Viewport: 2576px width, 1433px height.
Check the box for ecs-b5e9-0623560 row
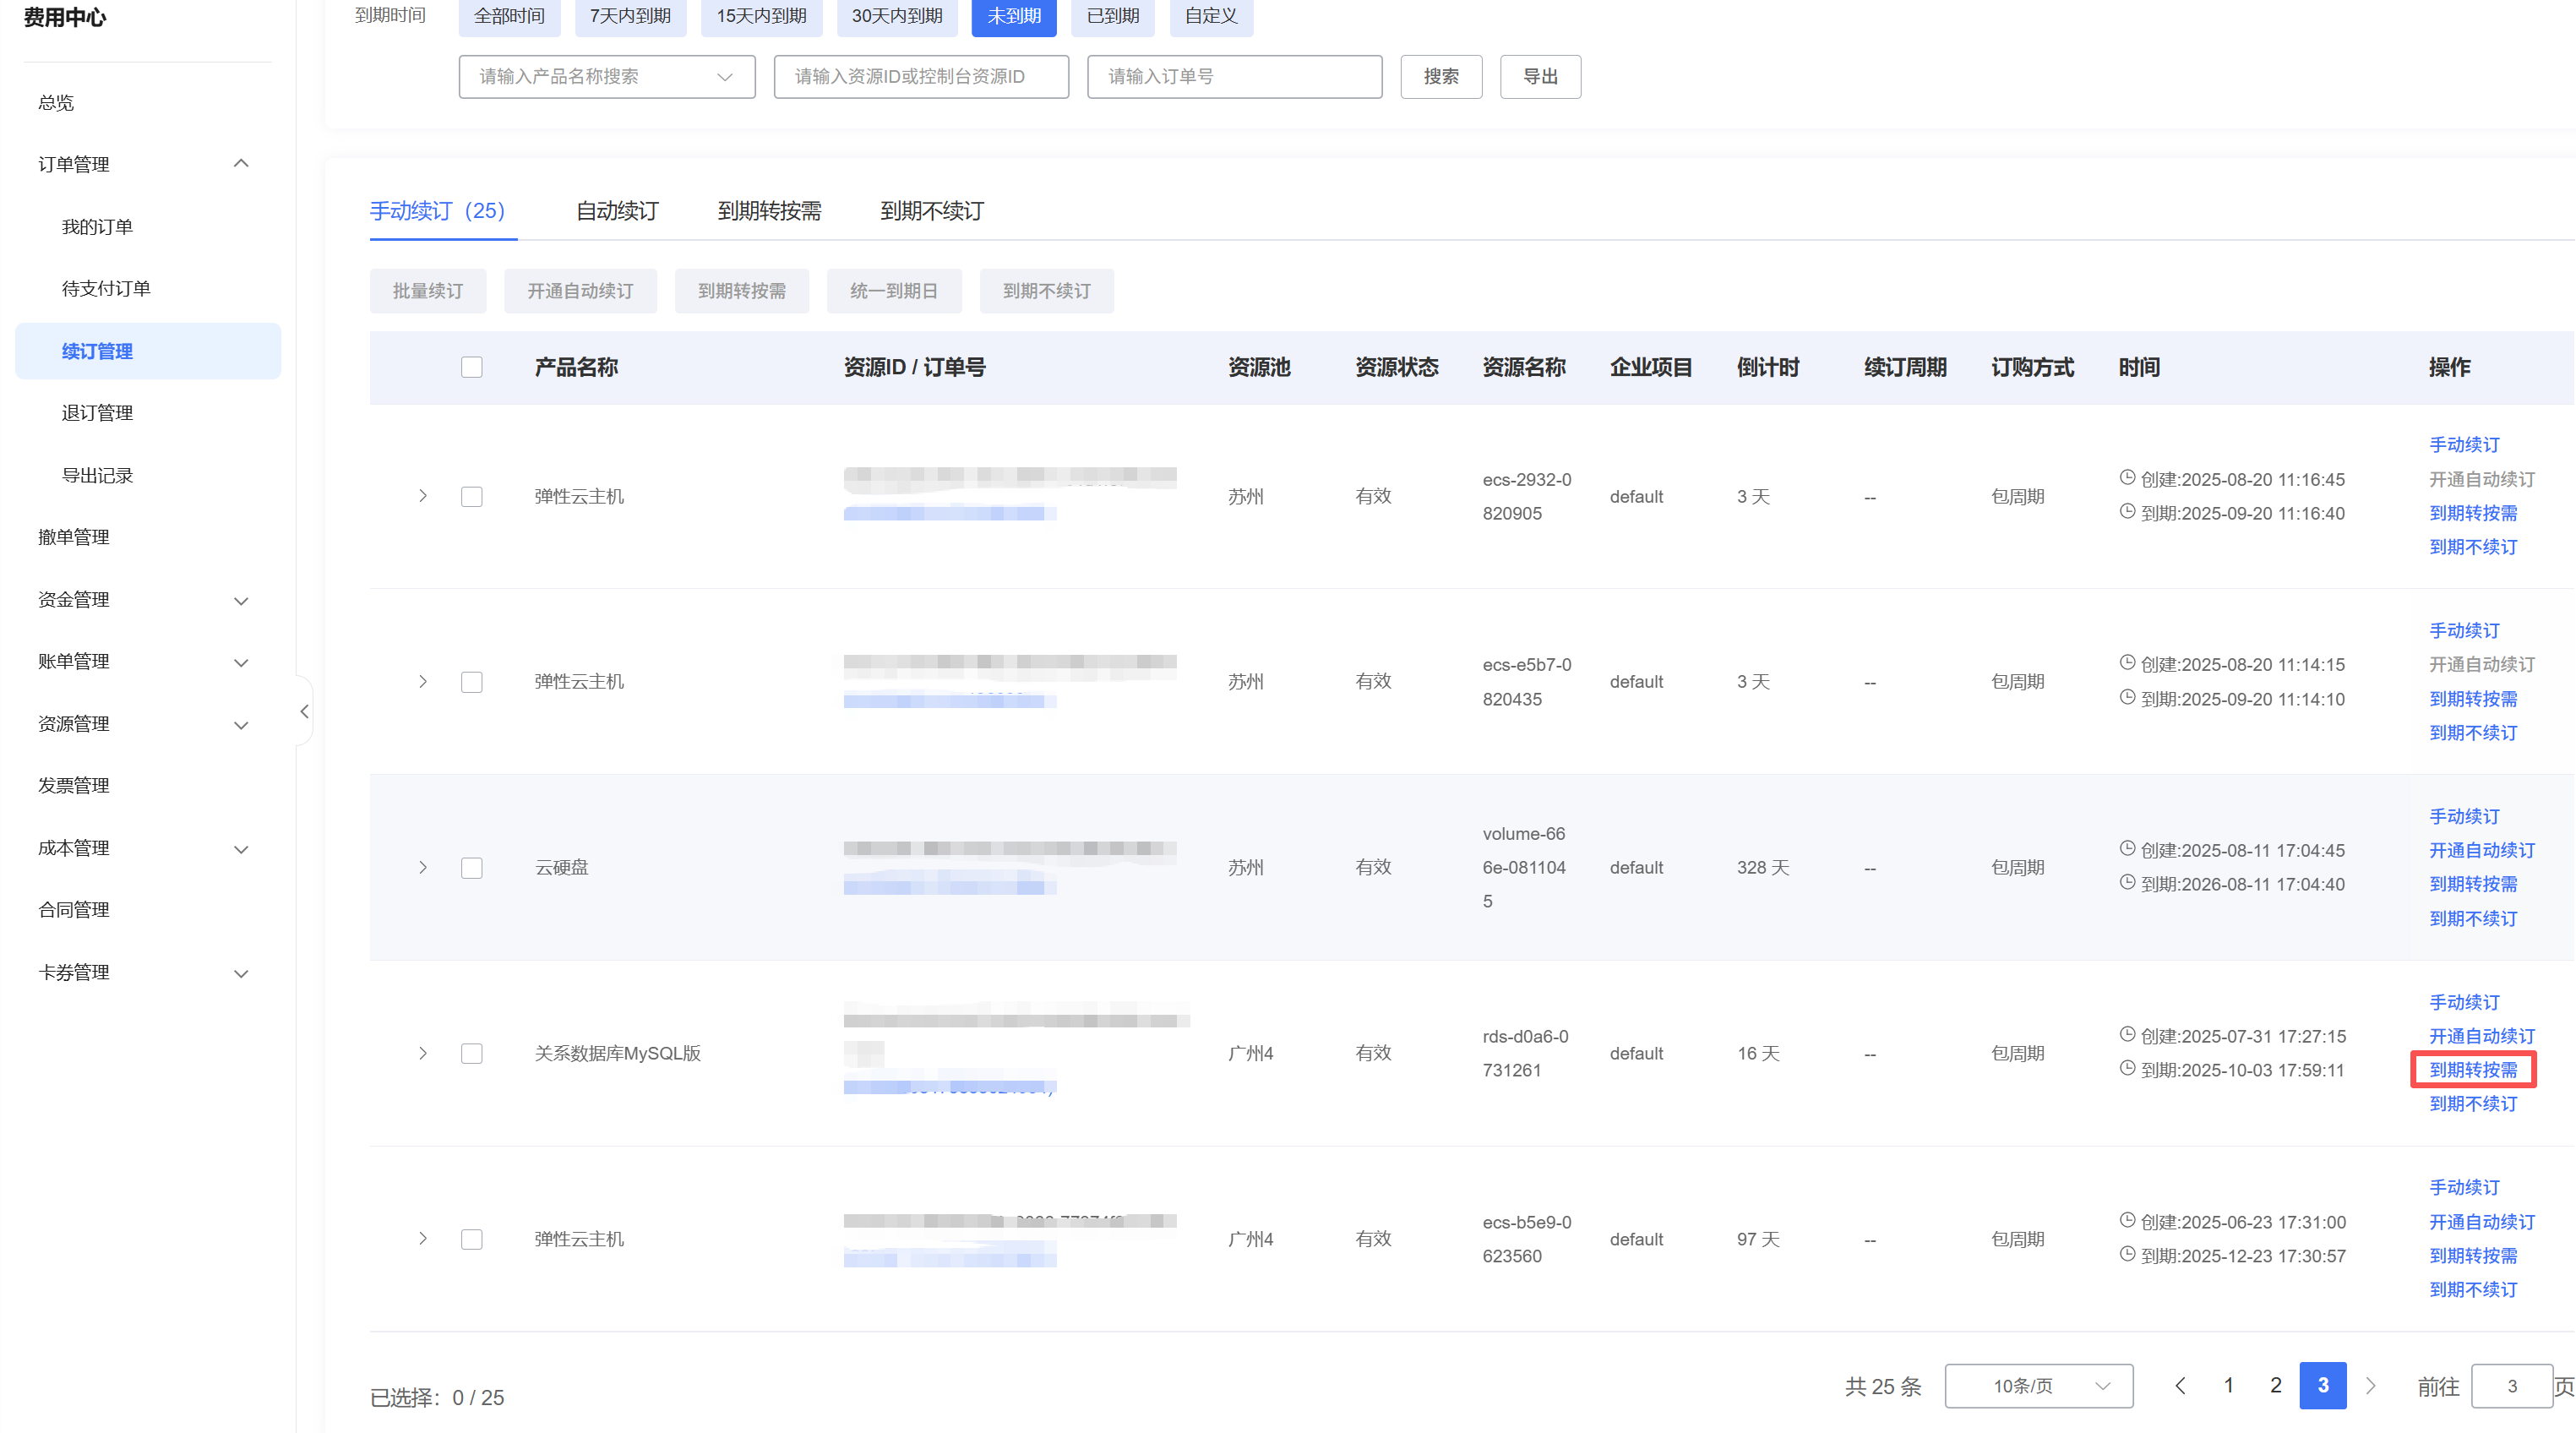(472, 1239)
